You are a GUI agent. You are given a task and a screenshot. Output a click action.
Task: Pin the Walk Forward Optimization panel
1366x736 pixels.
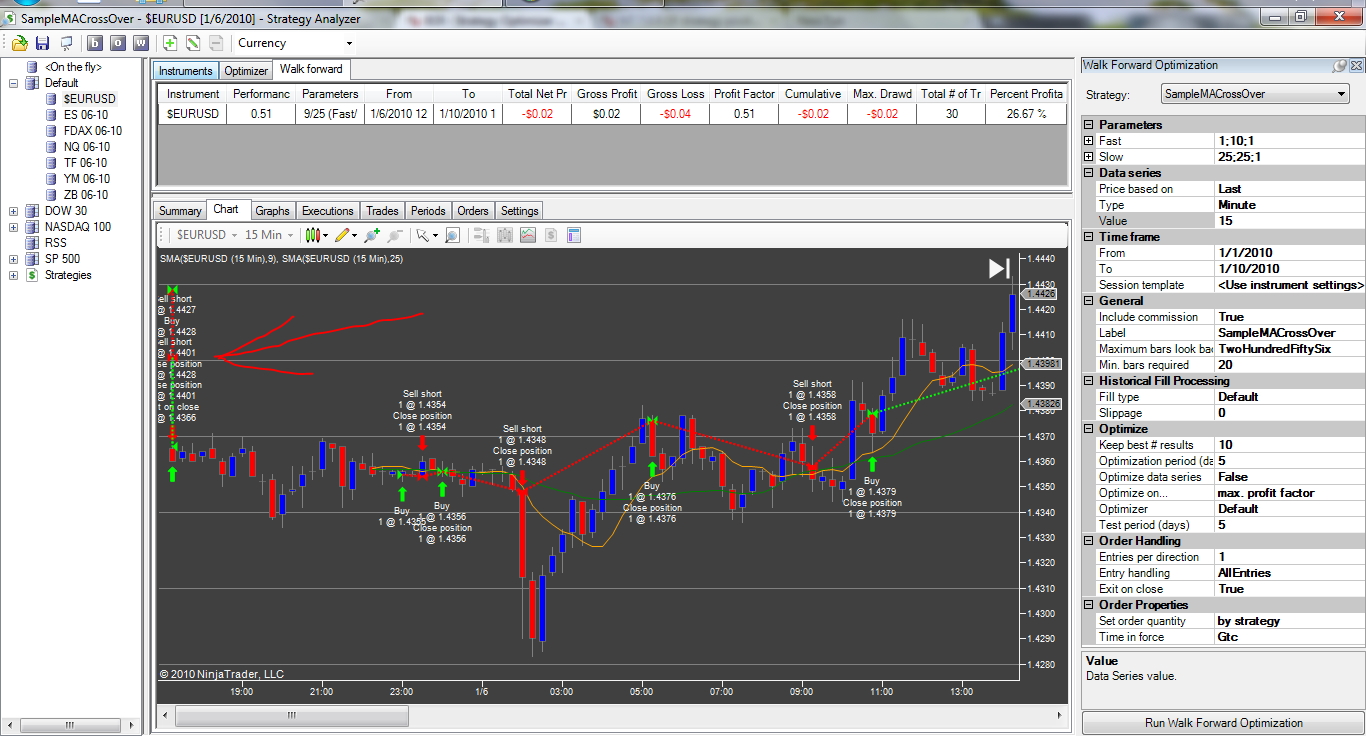pyautogui.click(x=1339, y=65)
